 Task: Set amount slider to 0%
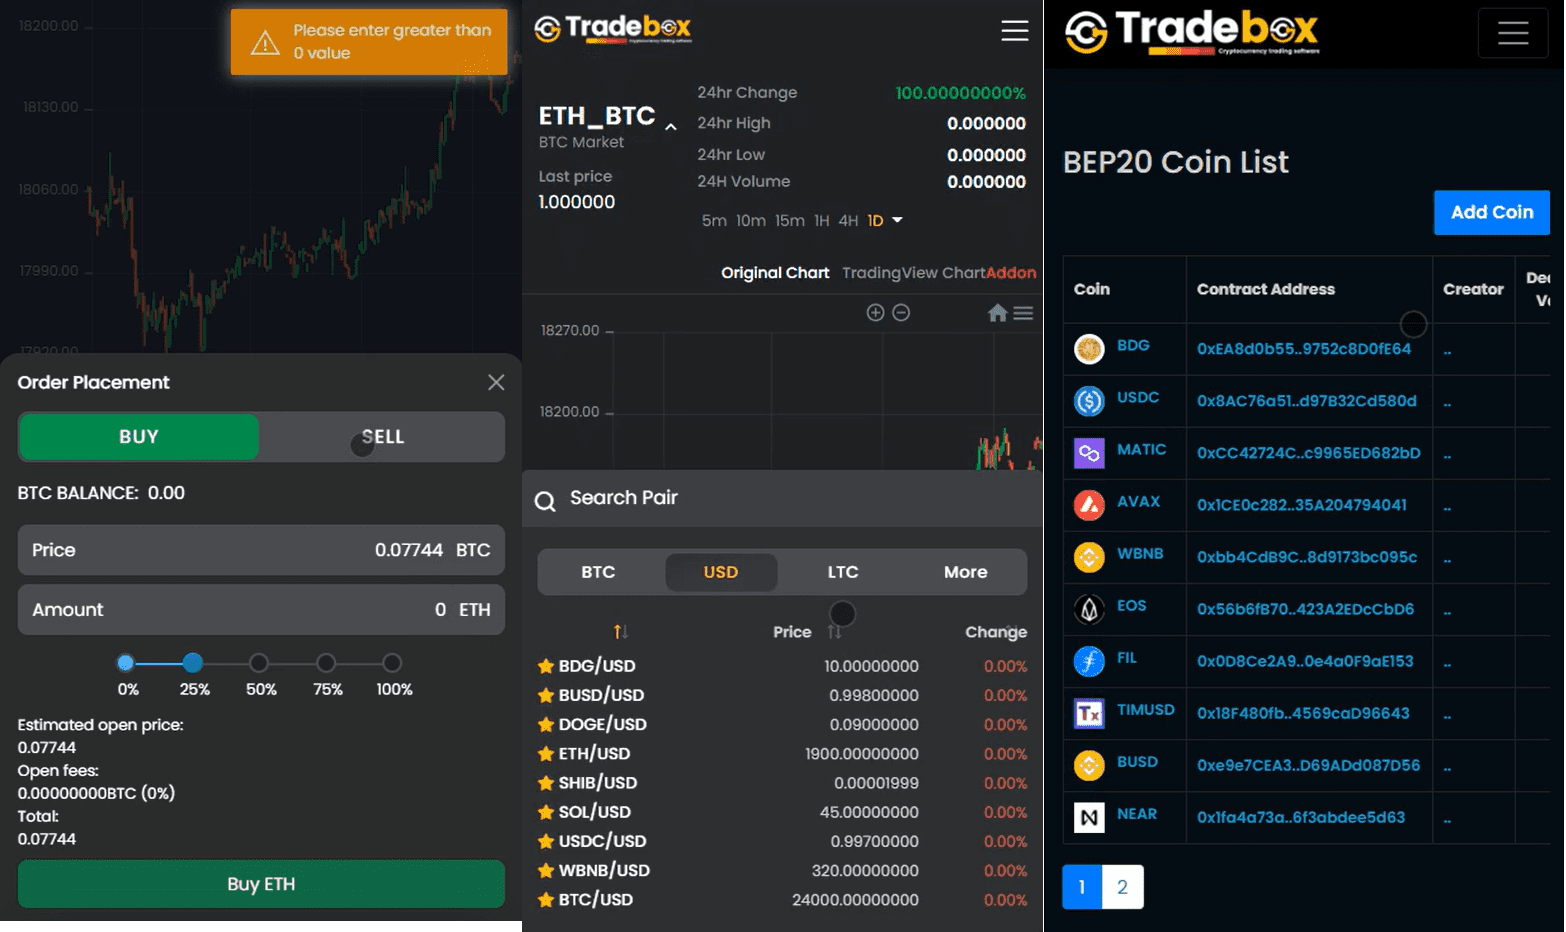(126, 663)
